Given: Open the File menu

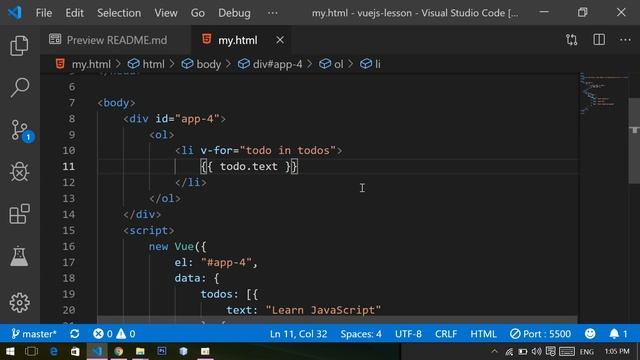Looking at the screenshot, I should 44,13.
